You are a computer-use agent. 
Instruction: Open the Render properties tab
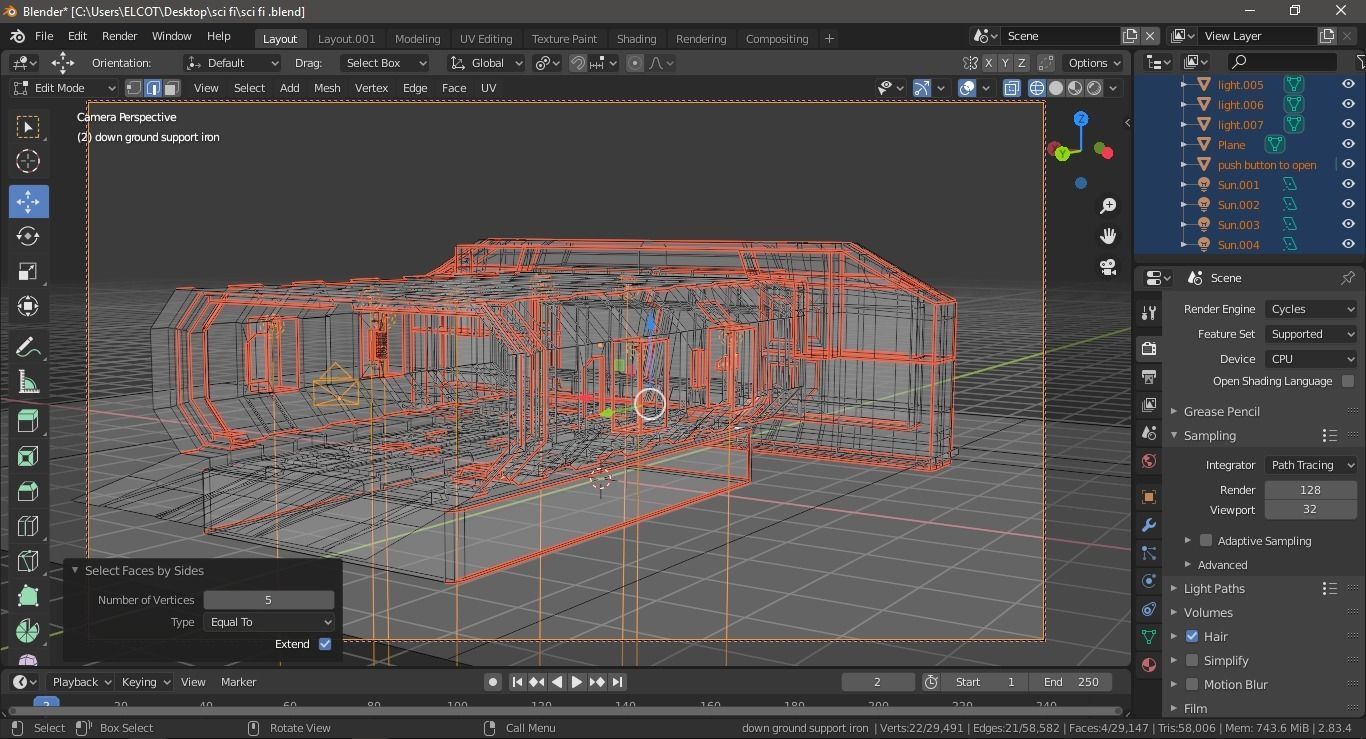point(1148,348)
